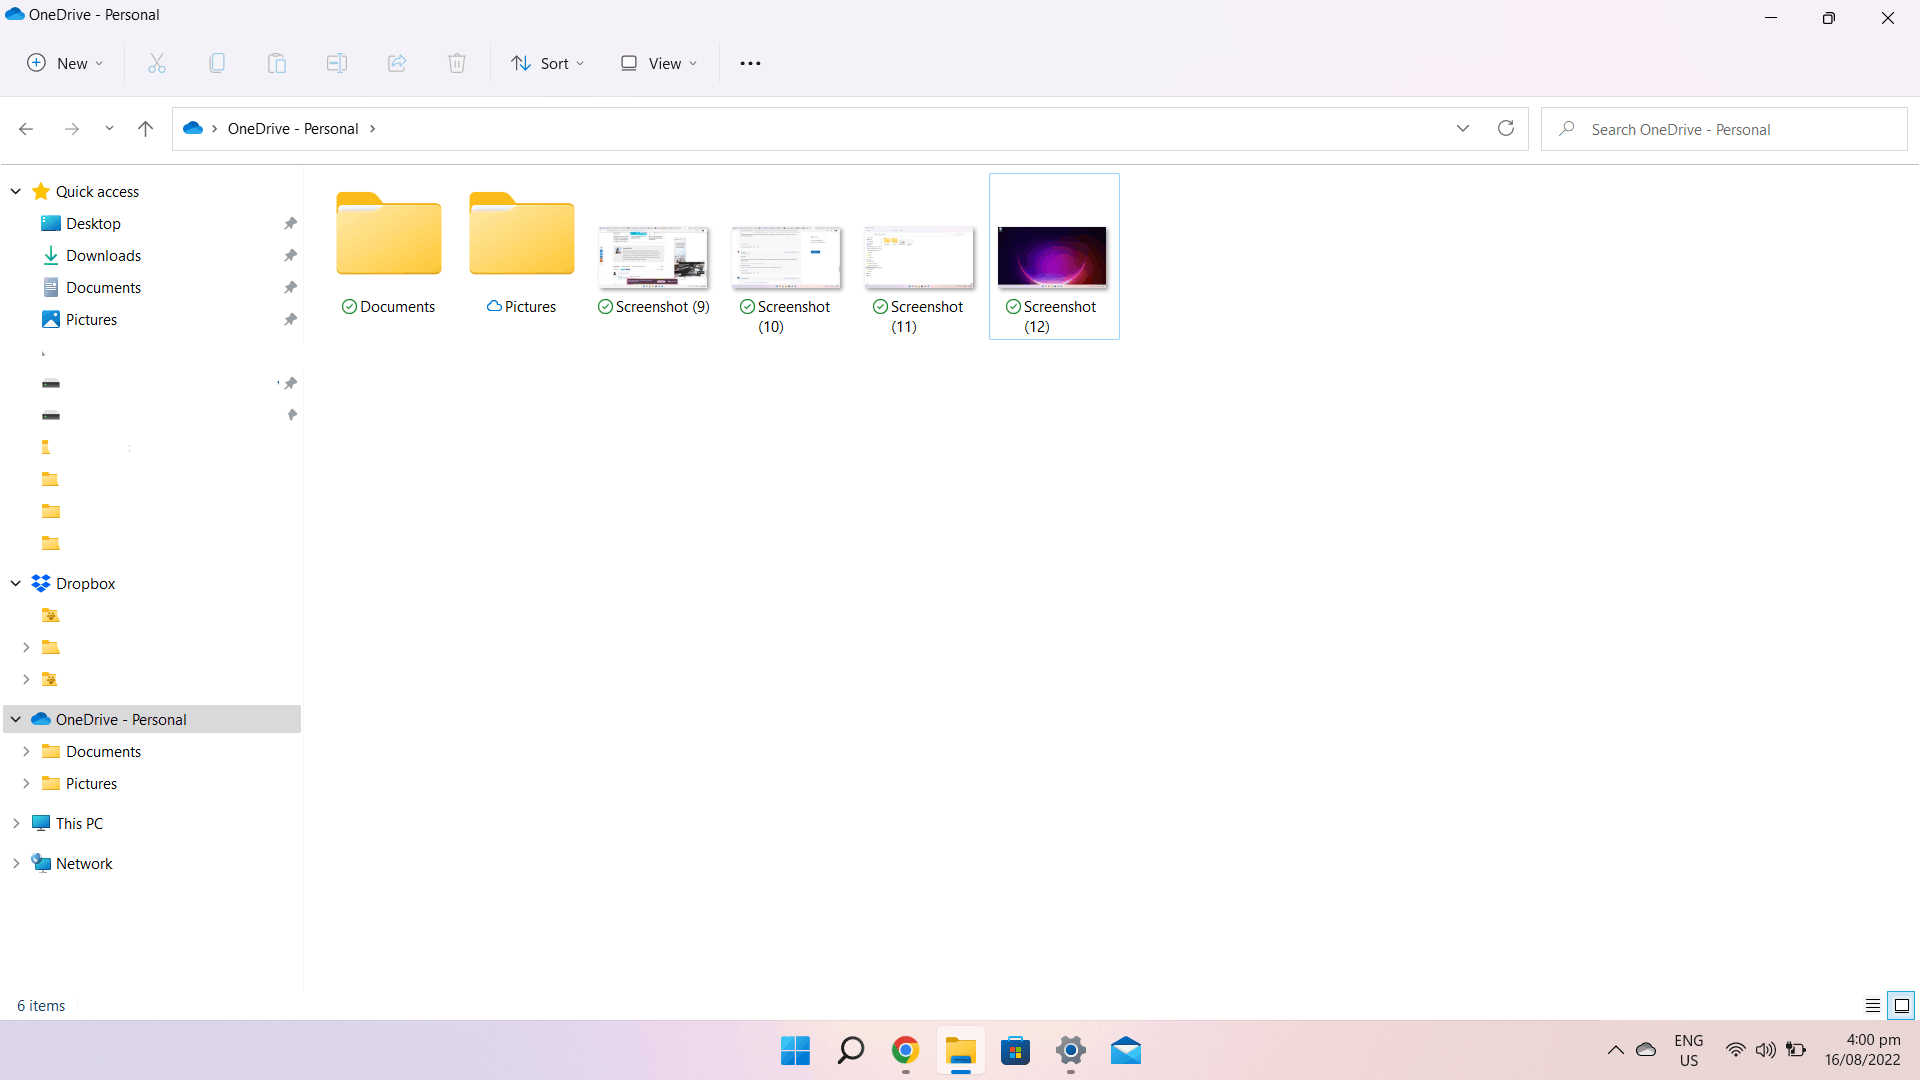Click the Cut icon in toolbar
1920x1080 pixels.
click(156, 63)
